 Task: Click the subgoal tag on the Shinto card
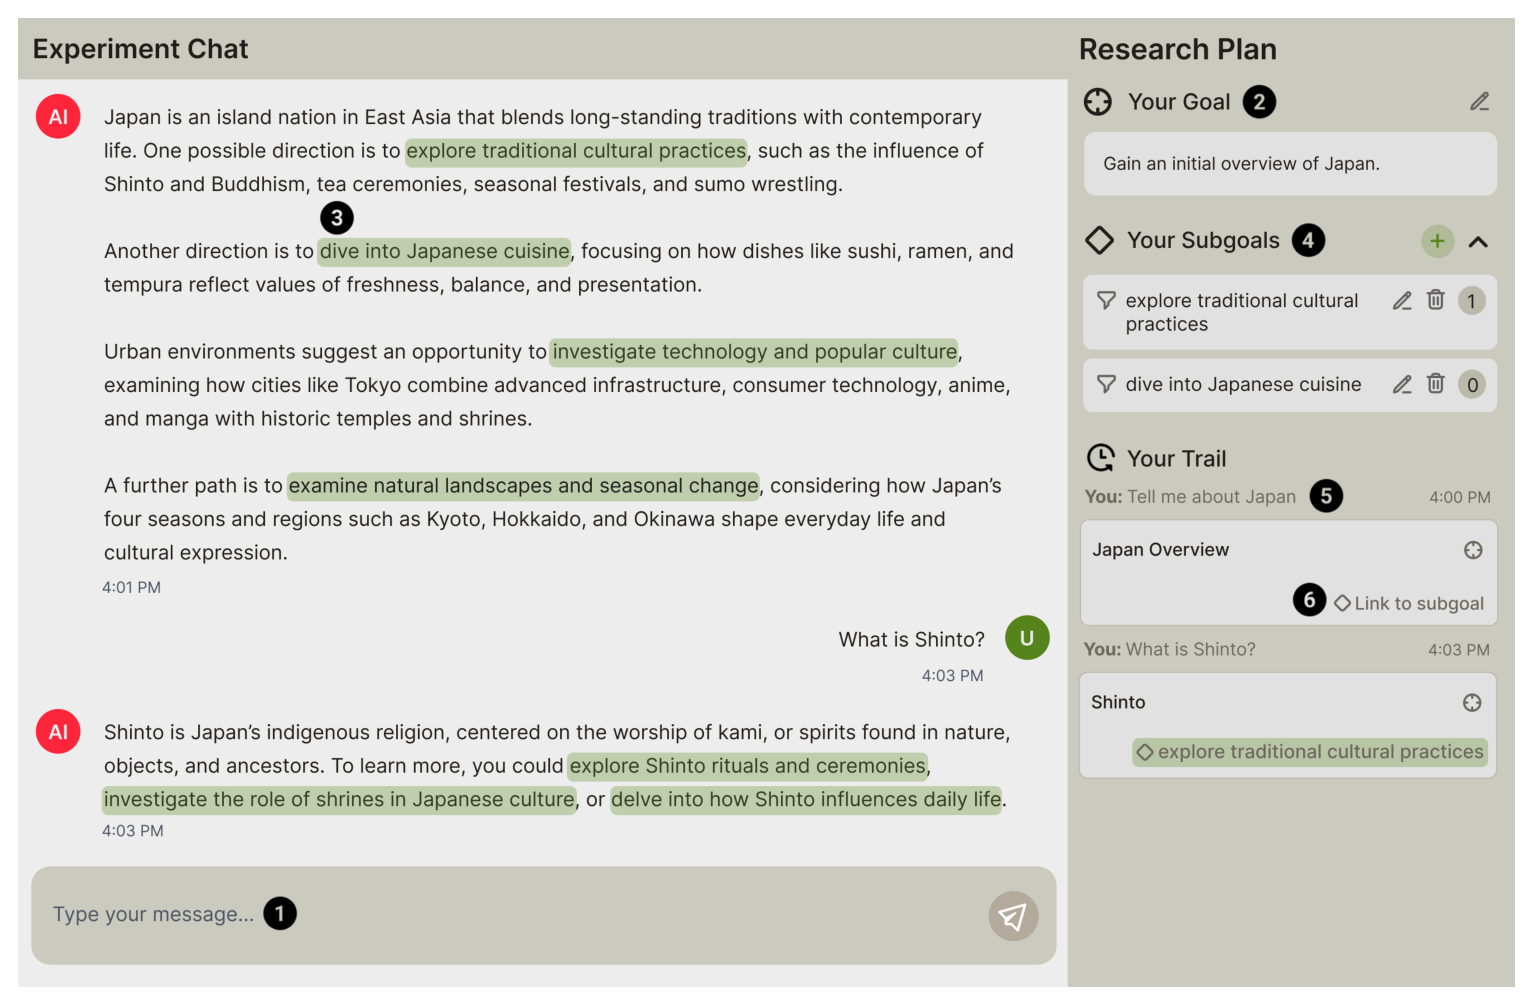click(1310, 752)
